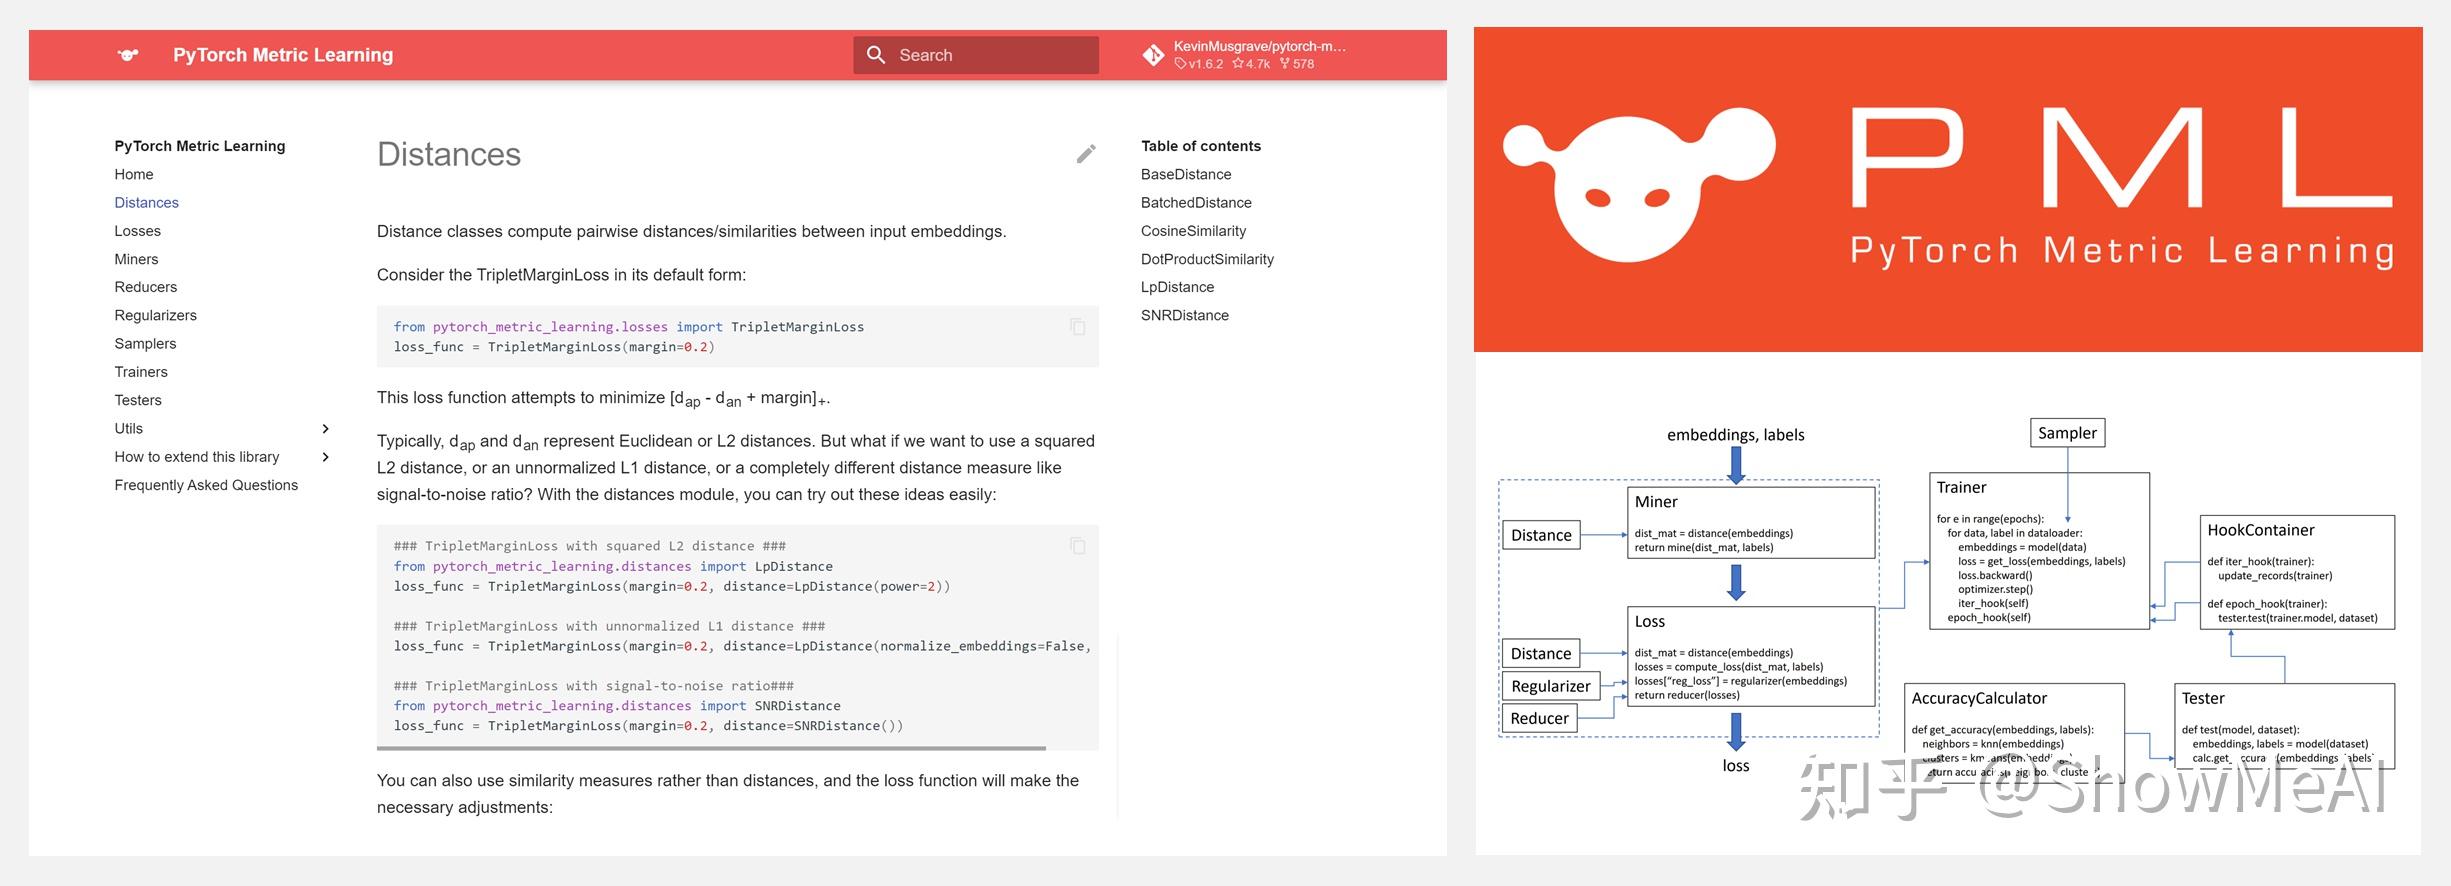Screen dimensions: 2451x886
Task: Select Distances in the sidebar navigation
Action: pos(146,202)
